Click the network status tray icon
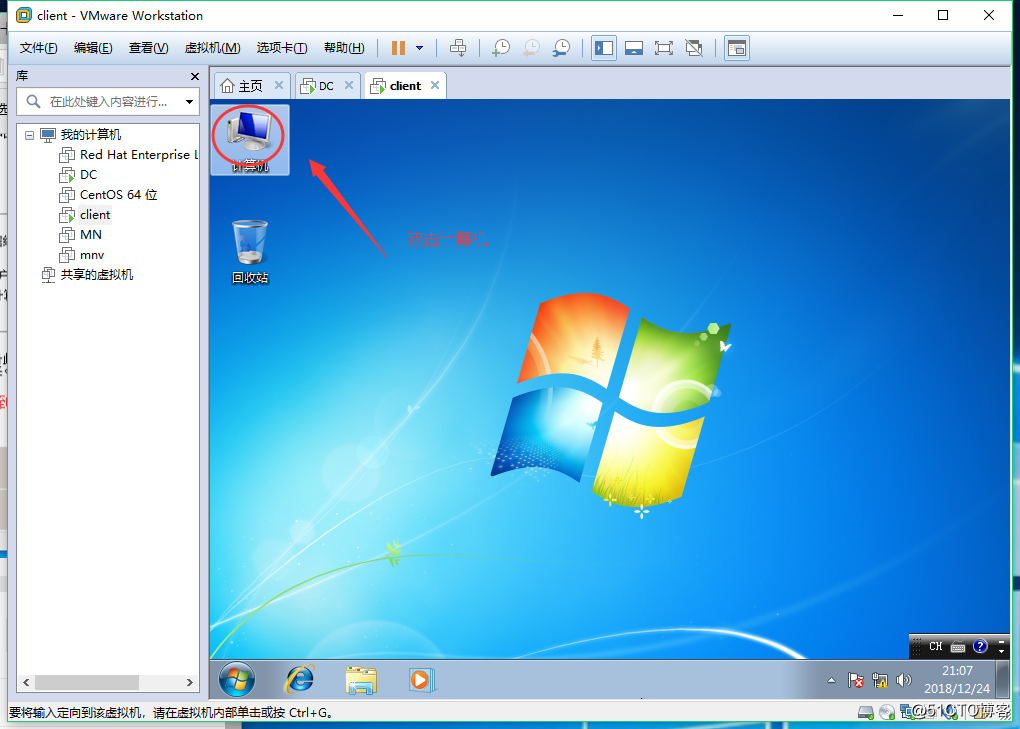Image resolution: width=1020 pixels, height=729 pixels. (880, 680)
